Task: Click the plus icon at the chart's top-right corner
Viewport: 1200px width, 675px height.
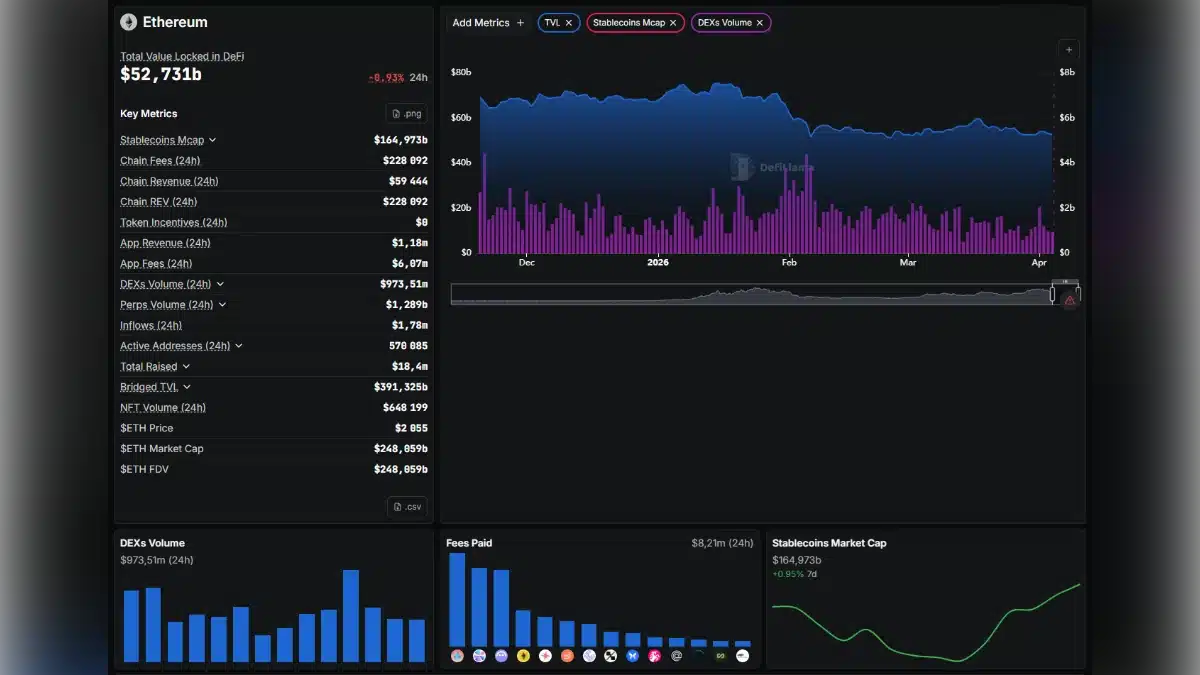Action: (1068, 48)
